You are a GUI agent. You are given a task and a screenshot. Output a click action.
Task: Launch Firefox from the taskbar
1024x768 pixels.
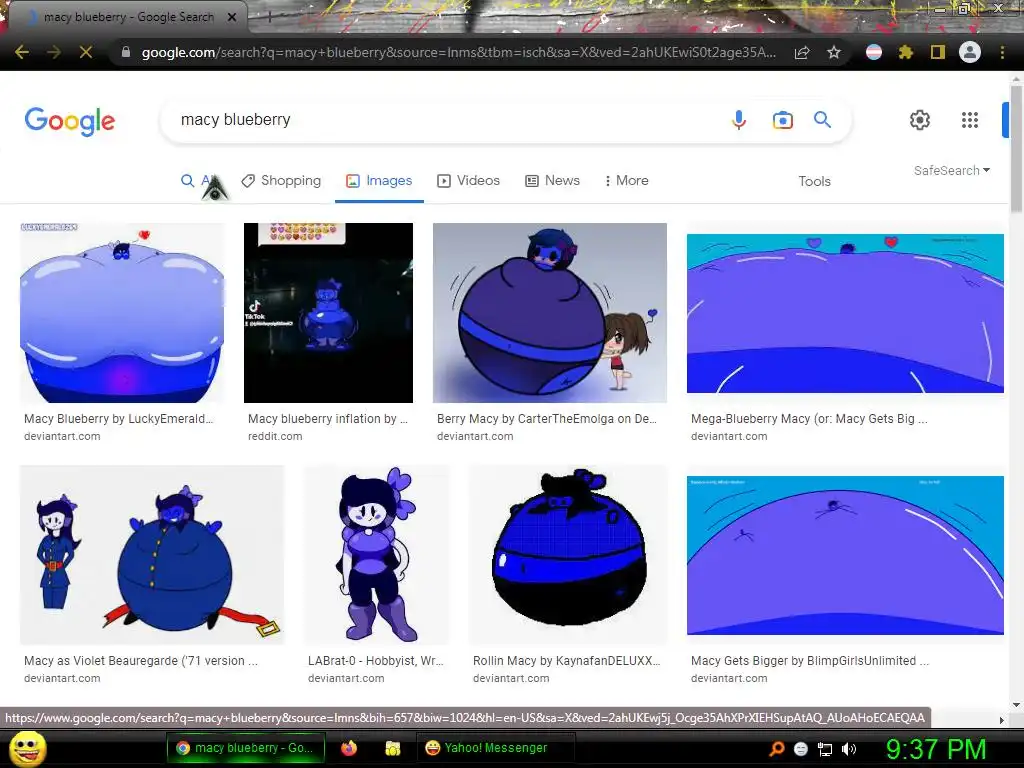click(349, 748)
